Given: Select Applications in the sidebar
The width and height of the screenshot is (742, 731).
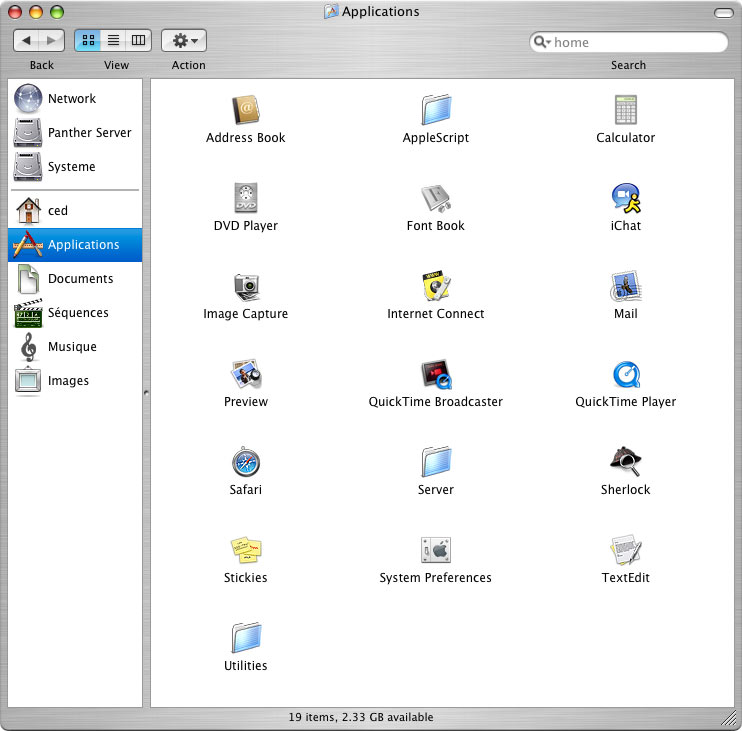Looking at the screenshot, I should [x=75, y=245].
